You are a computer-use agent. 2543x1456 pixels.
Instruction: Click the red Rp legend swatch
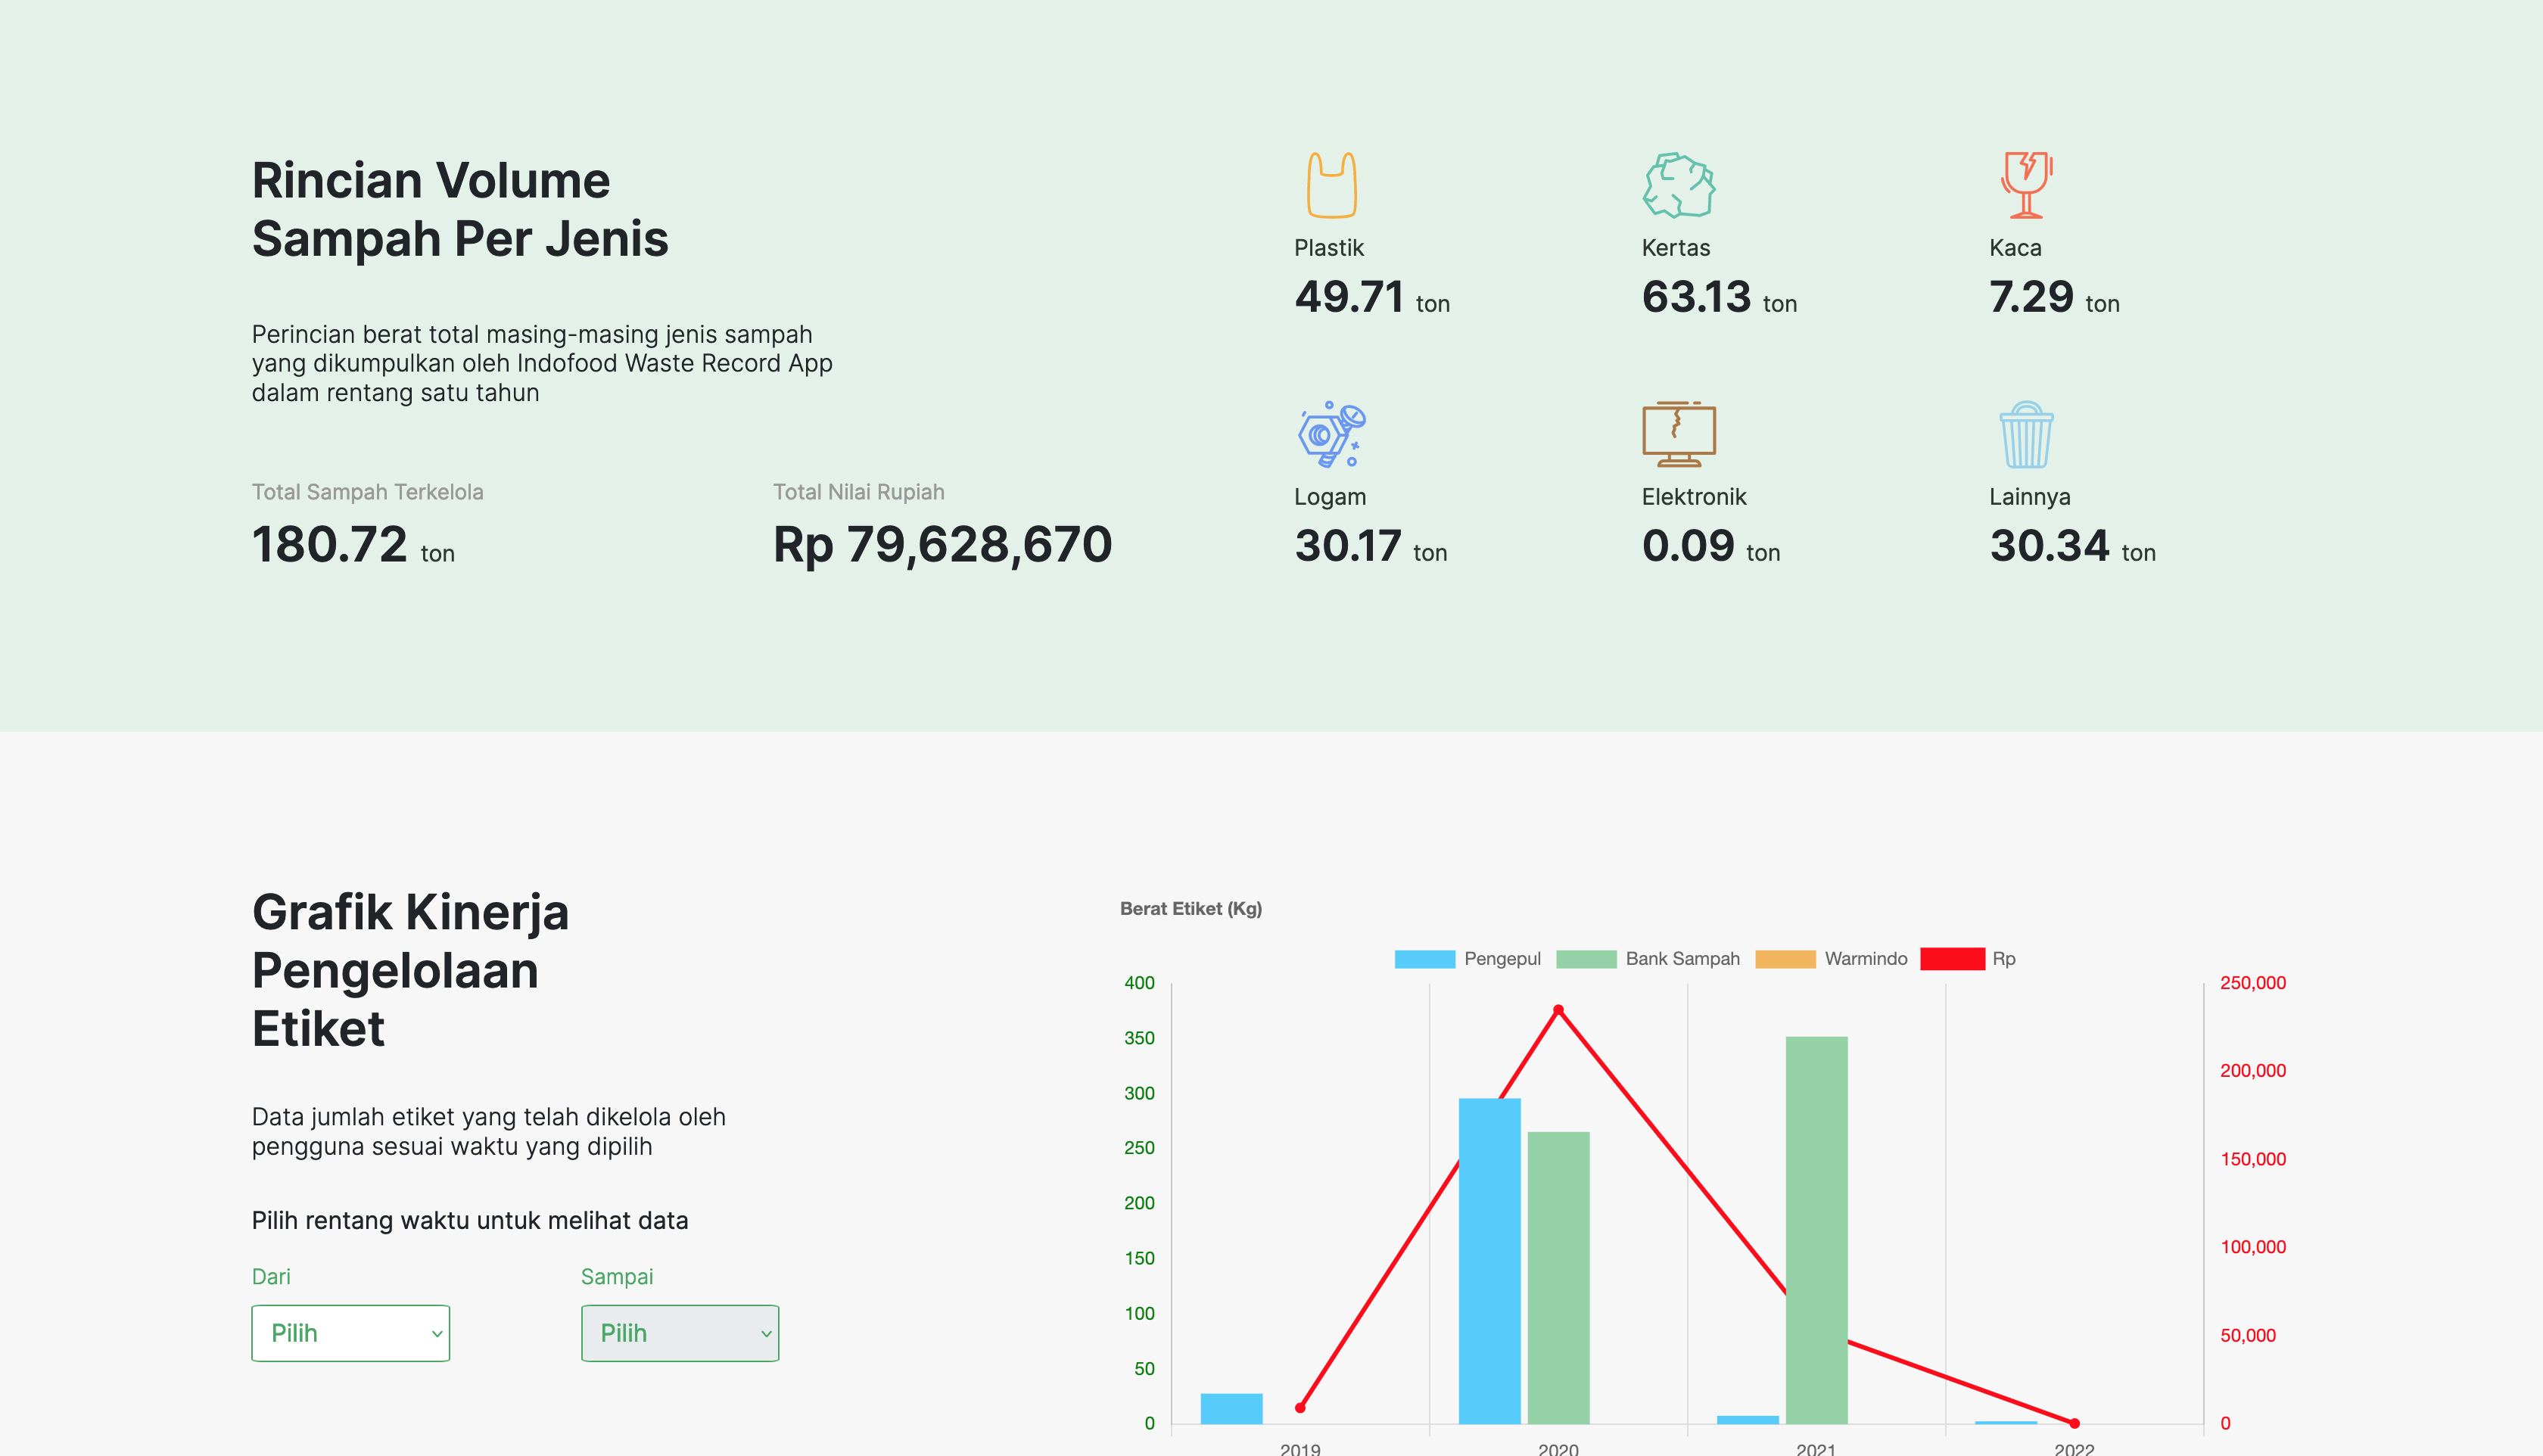pyautogui.click(x=1953, y=959)
